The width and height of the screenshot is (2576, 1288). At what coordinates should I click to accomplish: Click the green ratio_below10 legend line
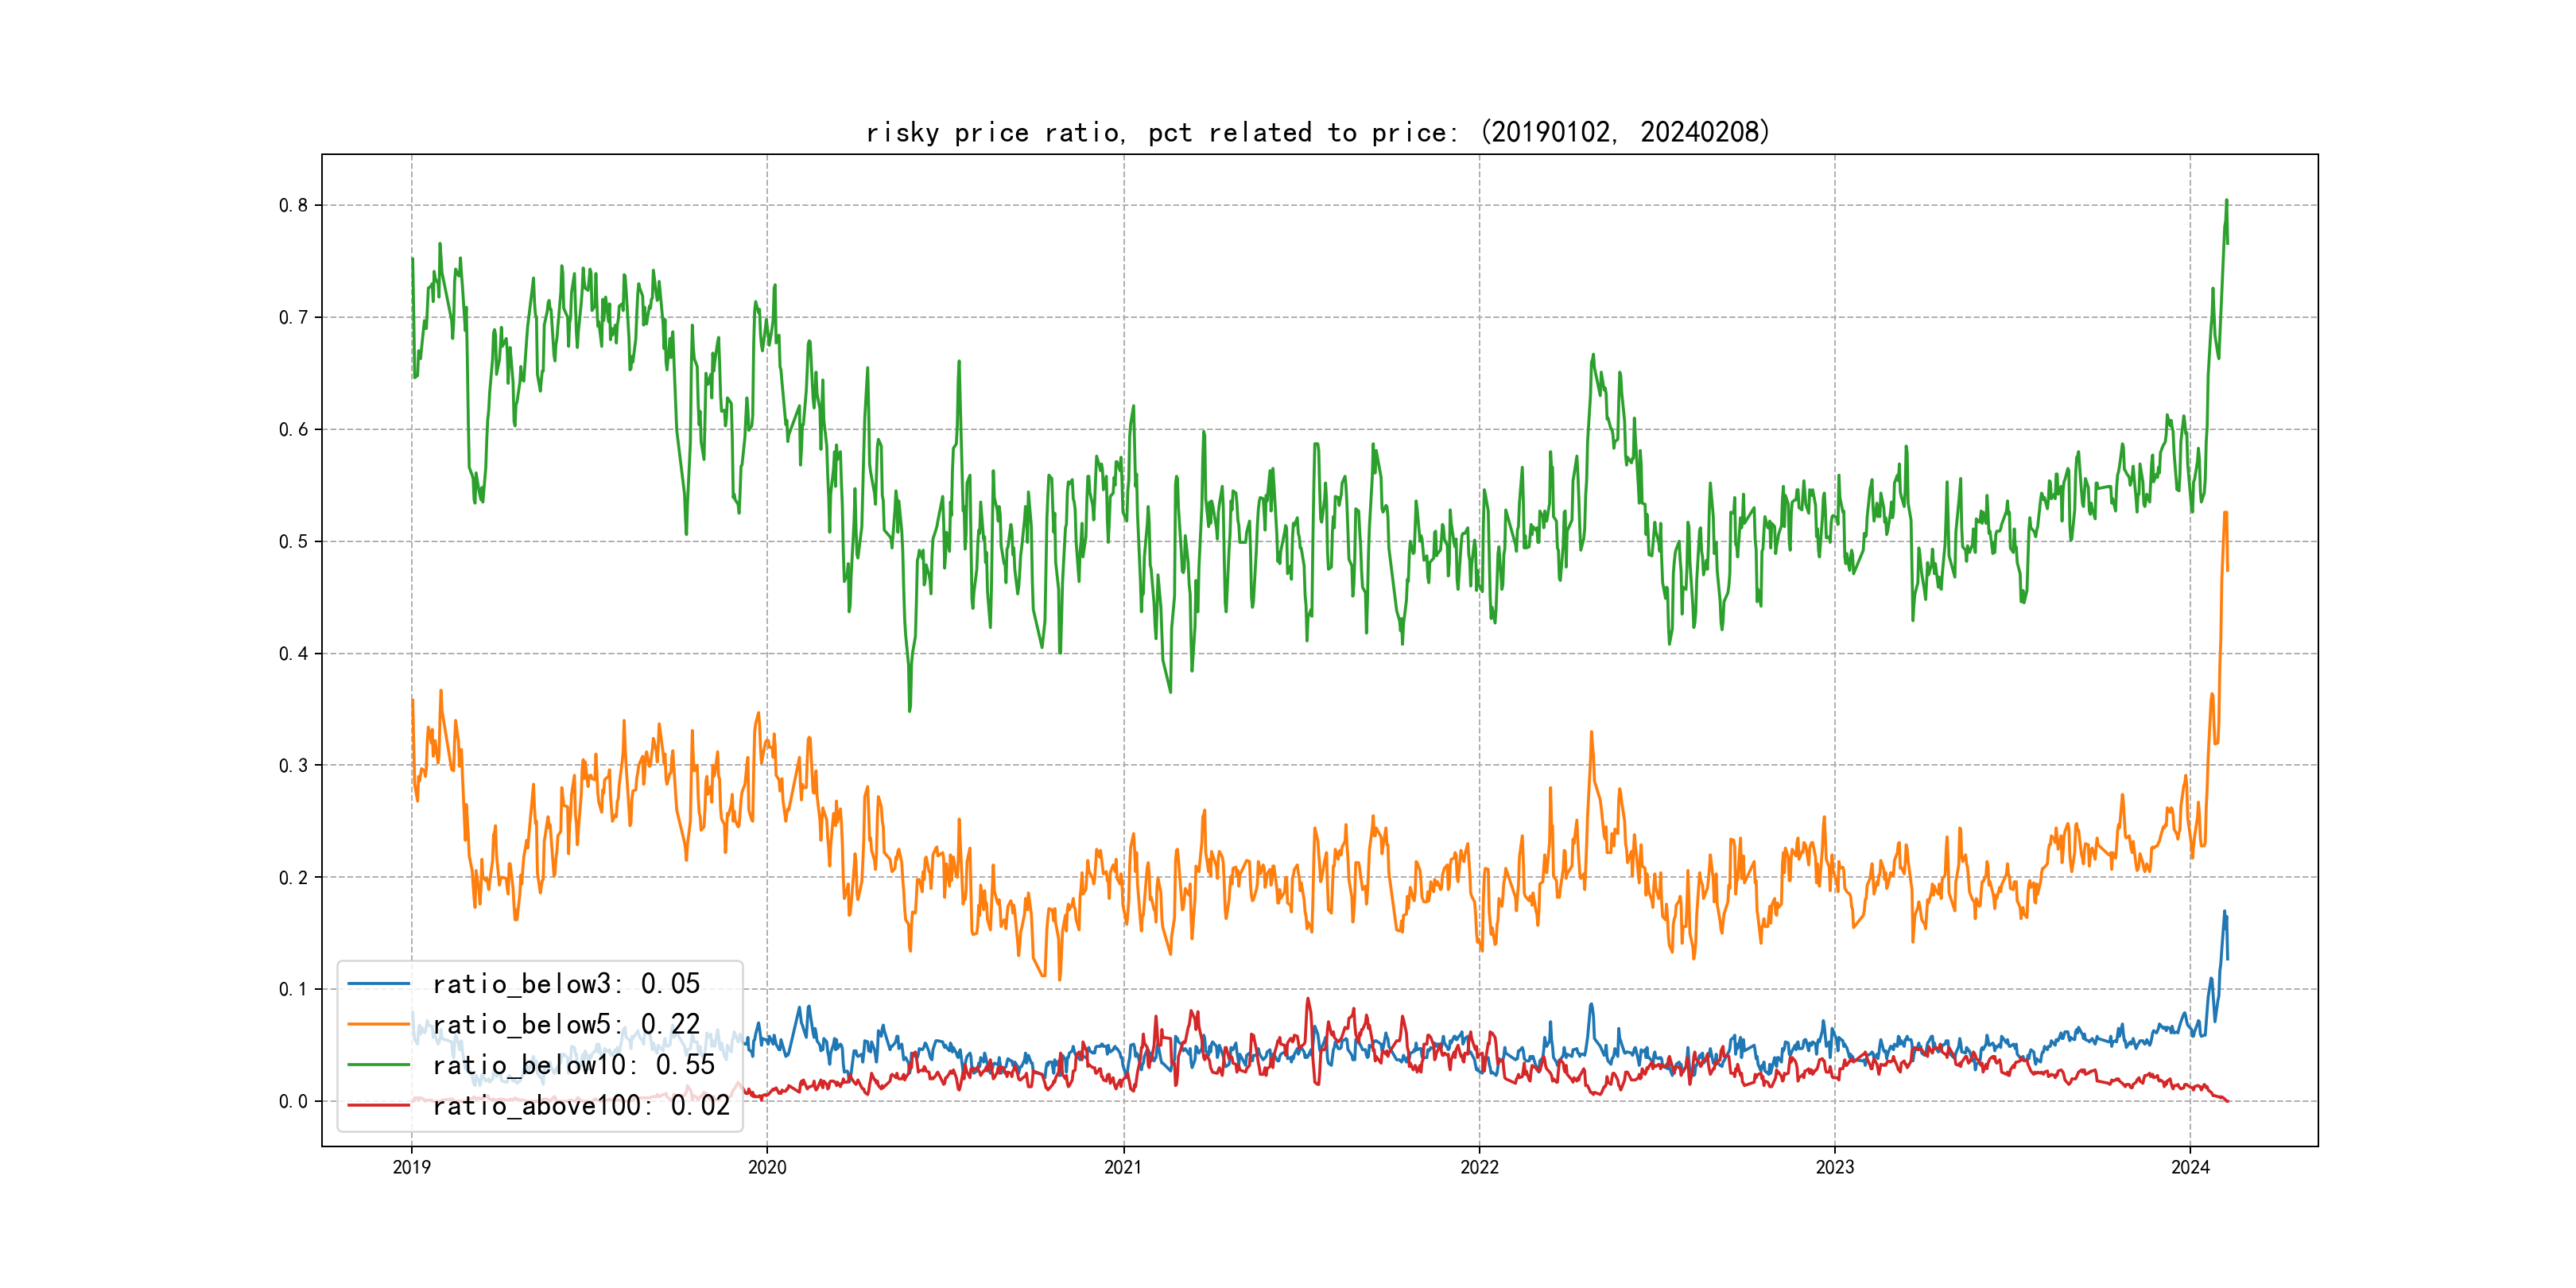378,1065
